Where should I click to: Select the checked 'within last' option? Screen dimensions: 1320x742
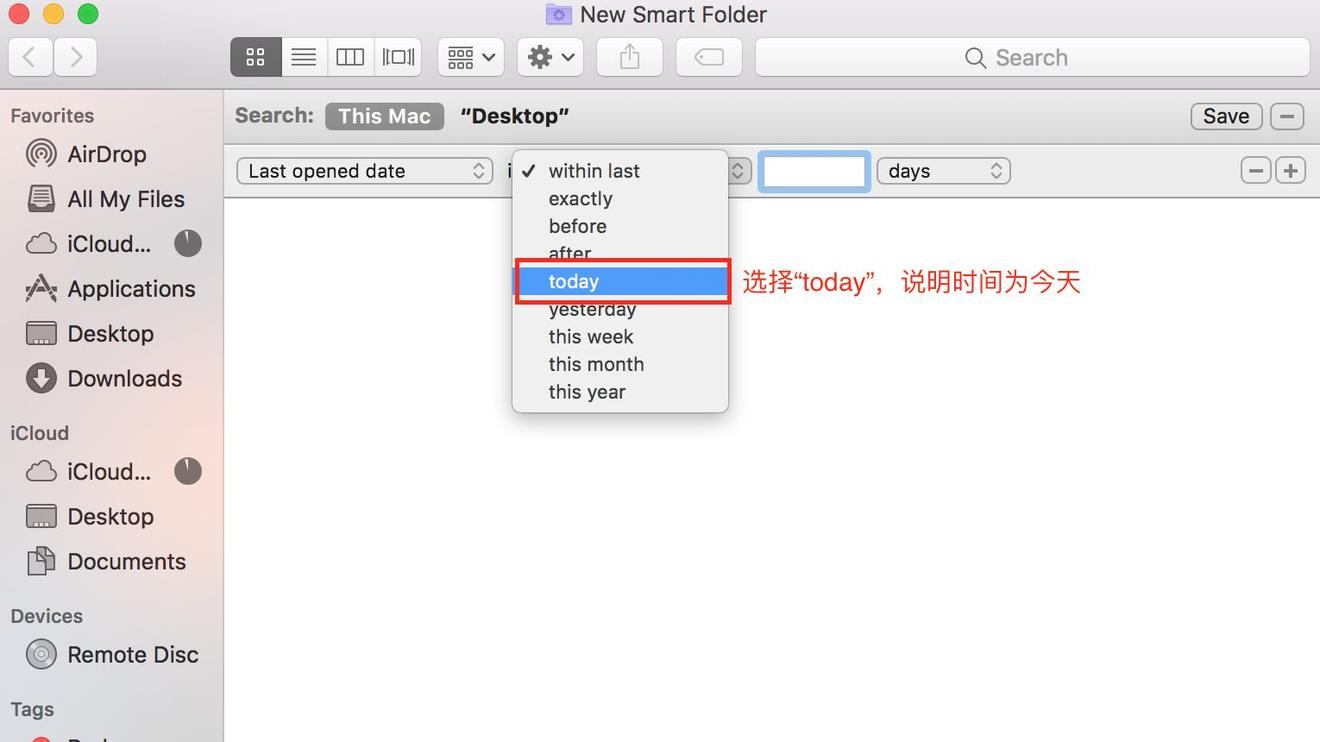coord(593,170)
